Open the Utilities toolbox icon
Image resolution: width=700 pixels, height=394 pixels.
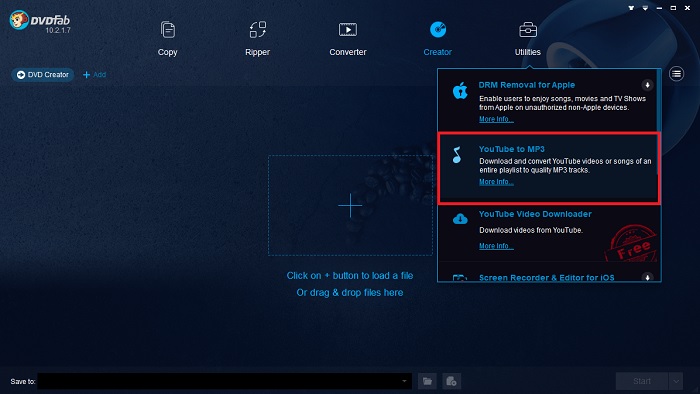coord(528,30)
